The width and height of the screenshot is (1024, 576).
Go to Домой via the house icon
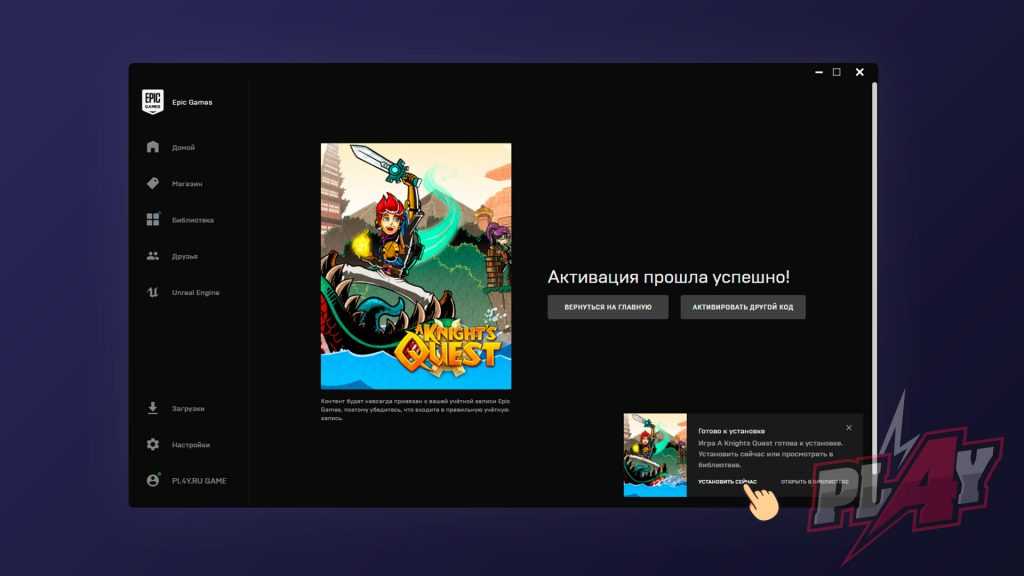click(x=153, y=147)
